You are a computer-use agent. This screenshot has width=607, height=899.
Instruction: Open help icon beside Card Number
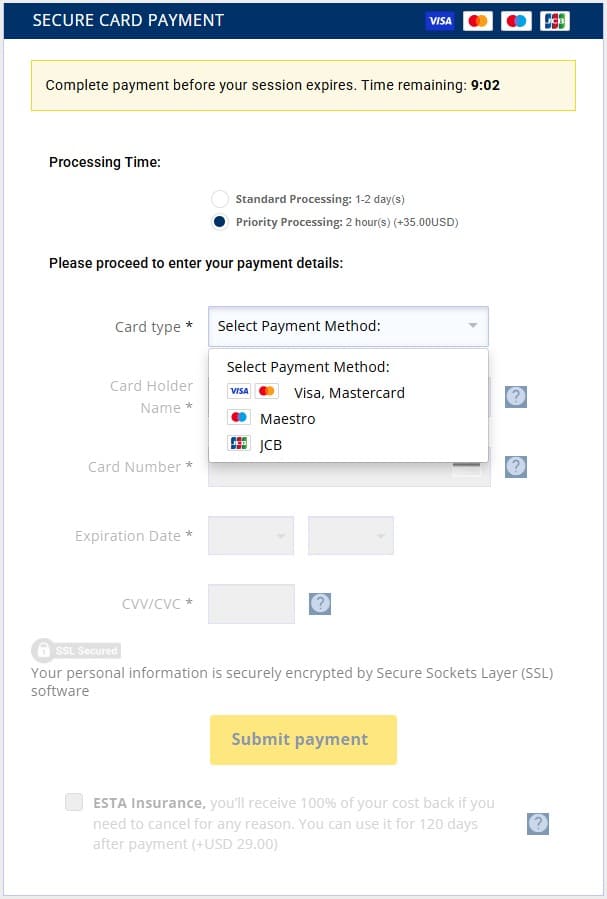[x=516, y=466]
